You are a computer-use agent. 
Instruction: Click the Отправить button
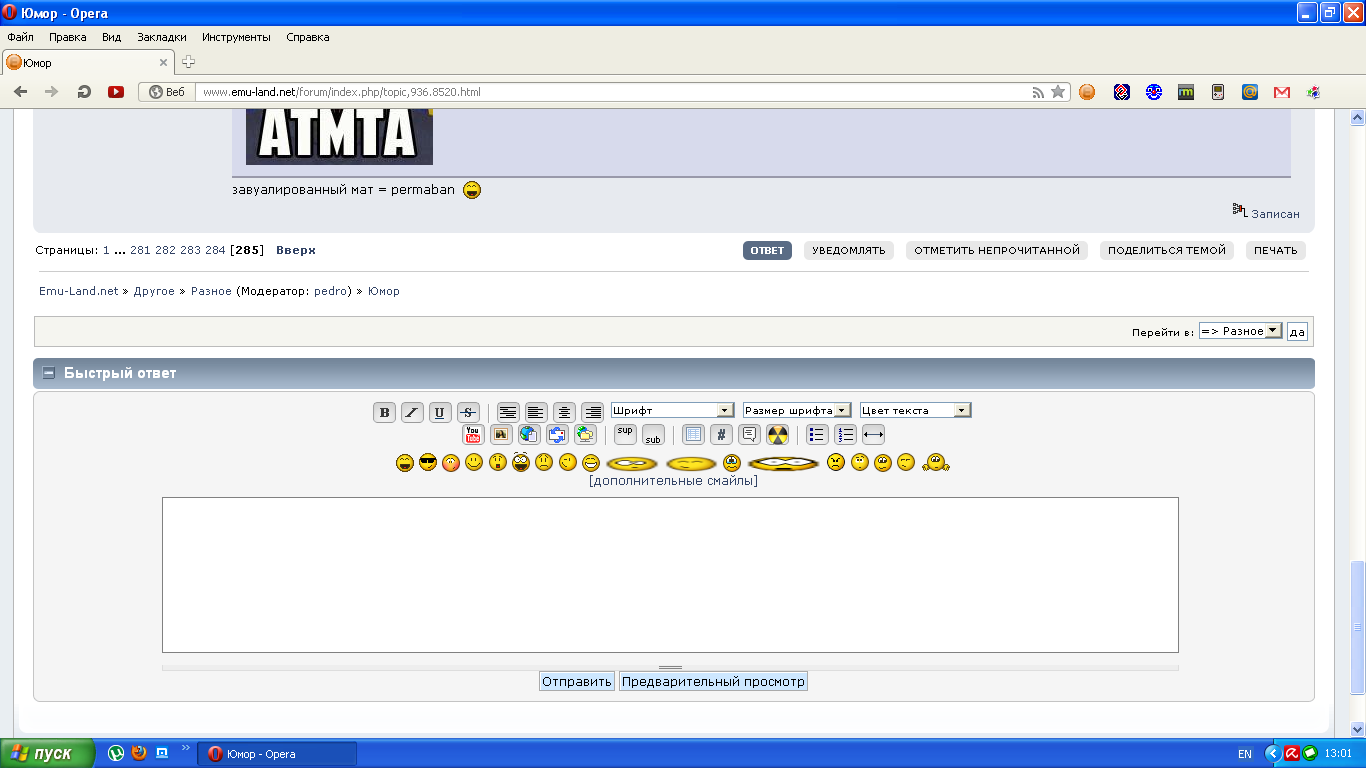(x=576, y=682)
